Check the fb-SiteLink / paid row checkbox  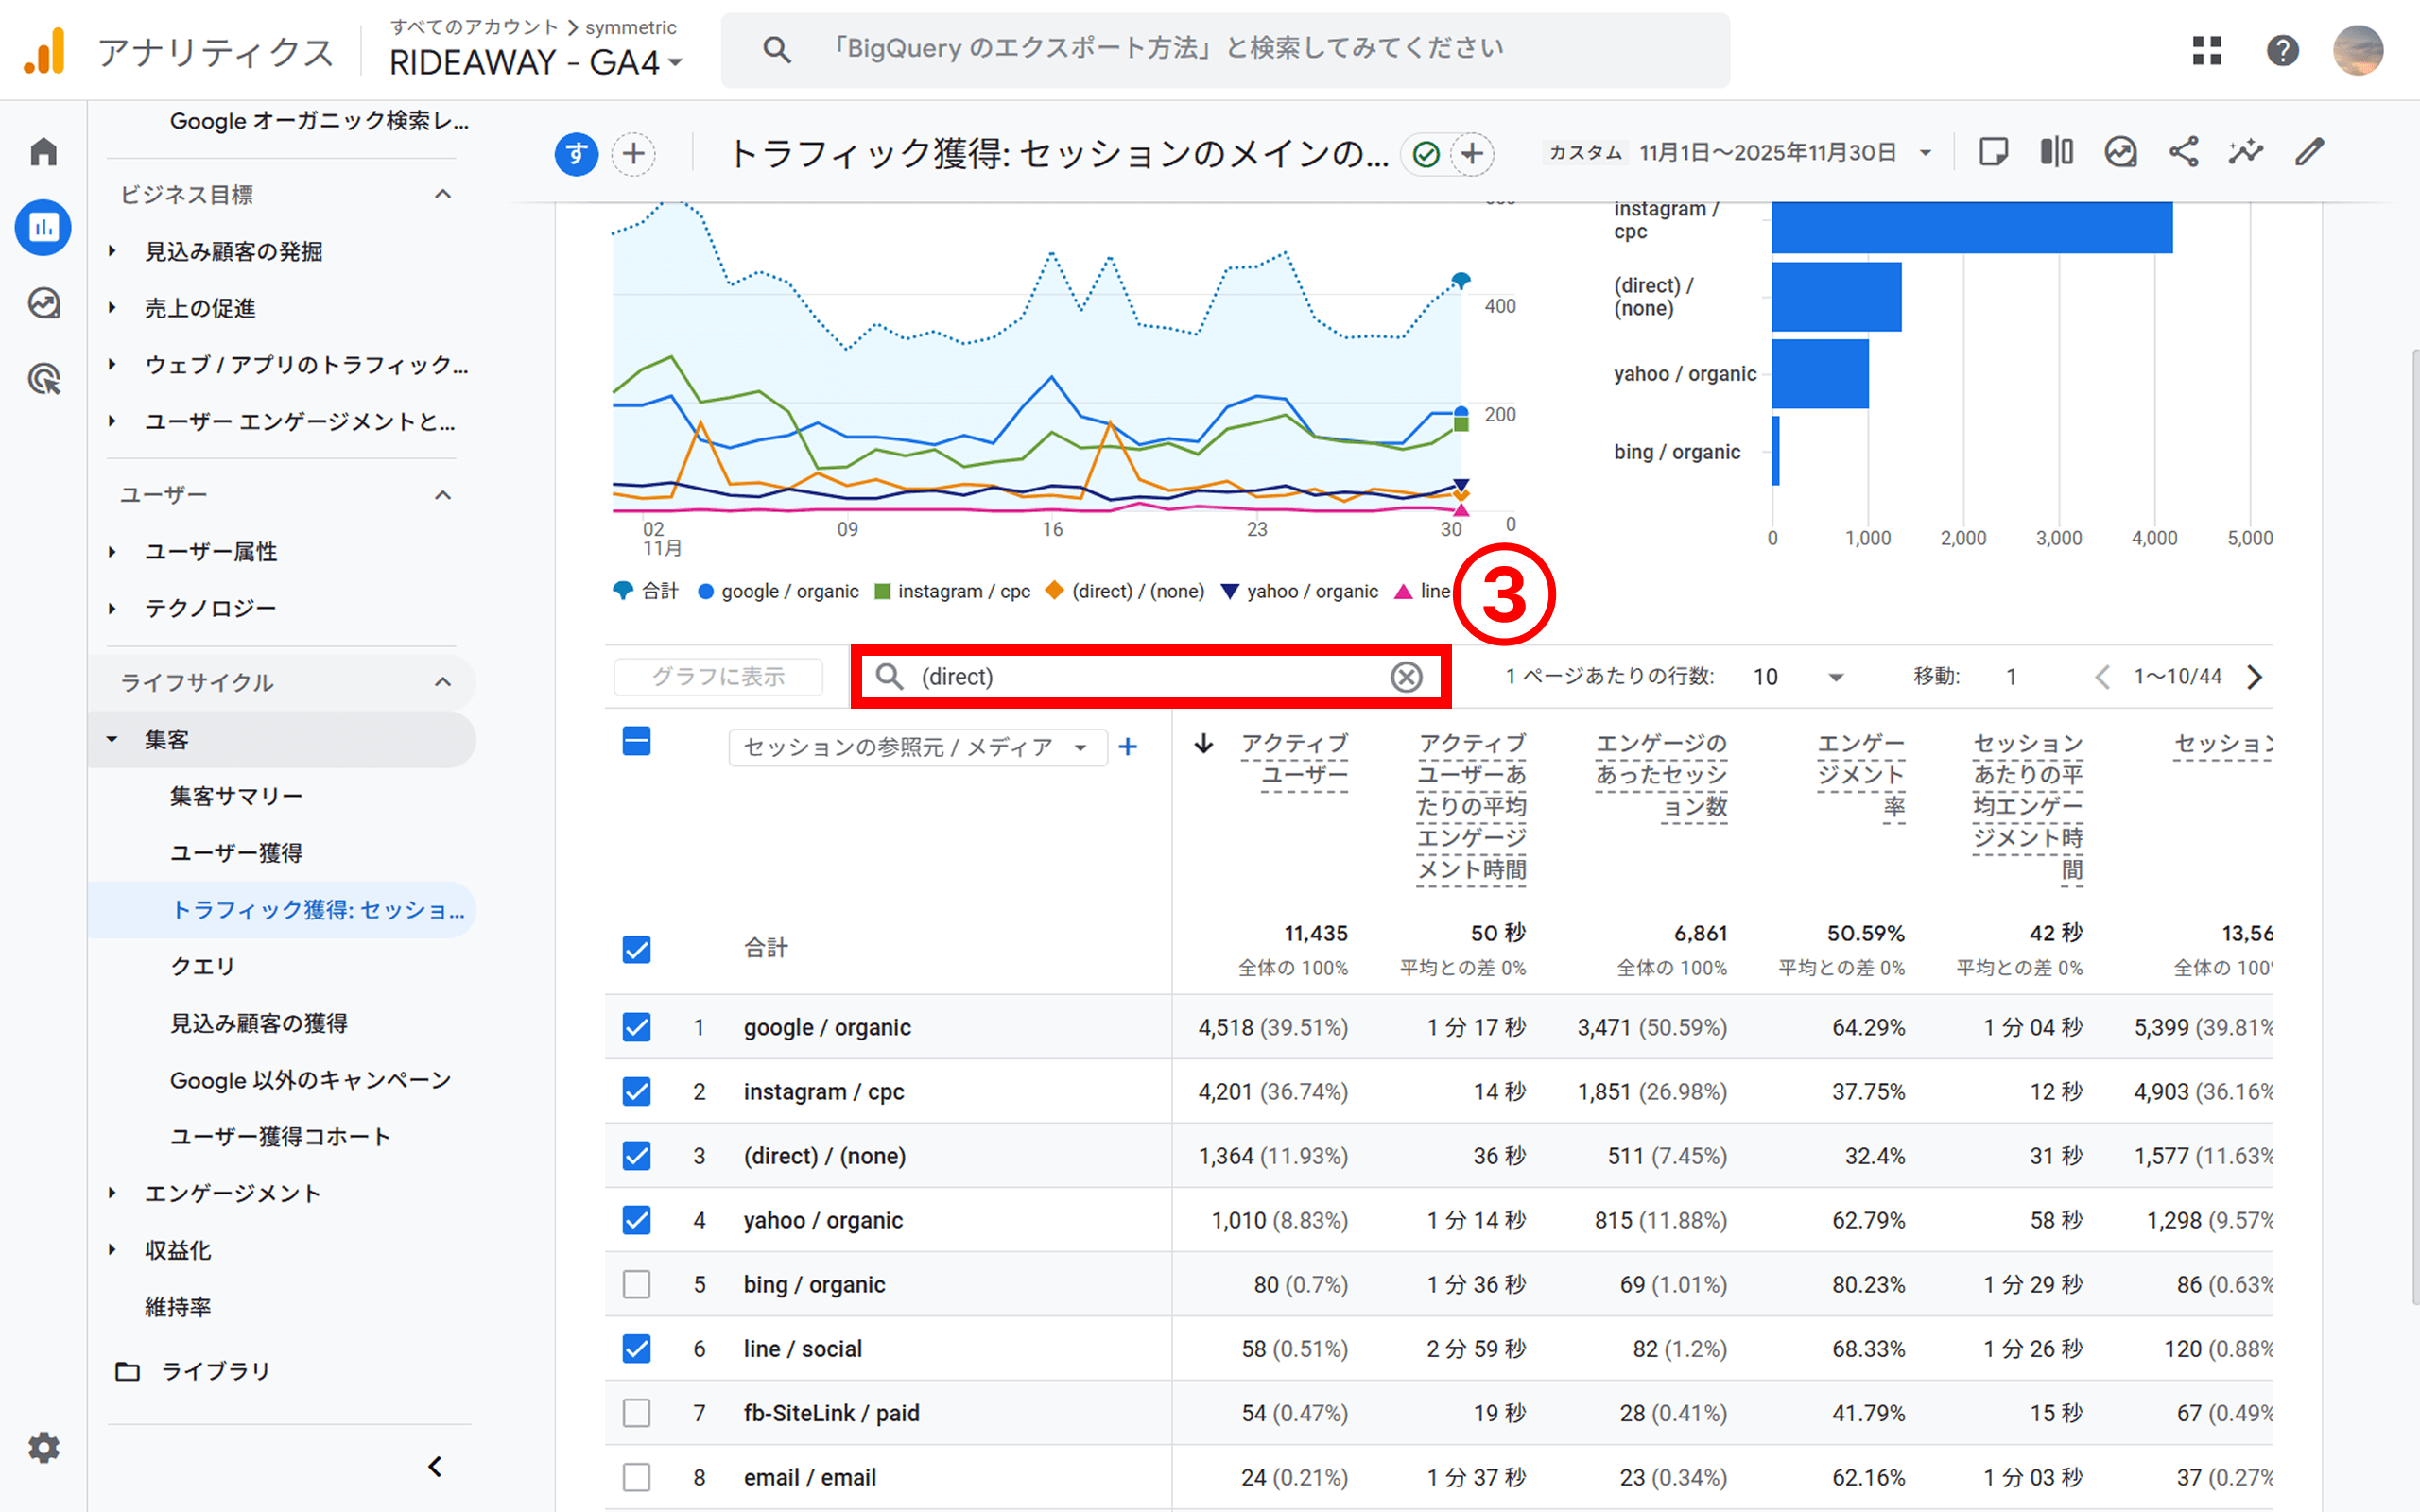coord(636,1413)
